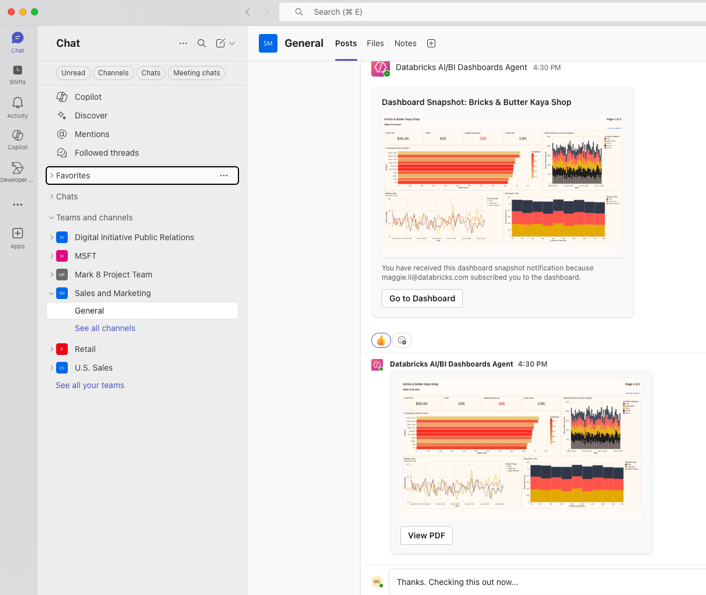Click the MSFT team avatar

pos(62,256)
